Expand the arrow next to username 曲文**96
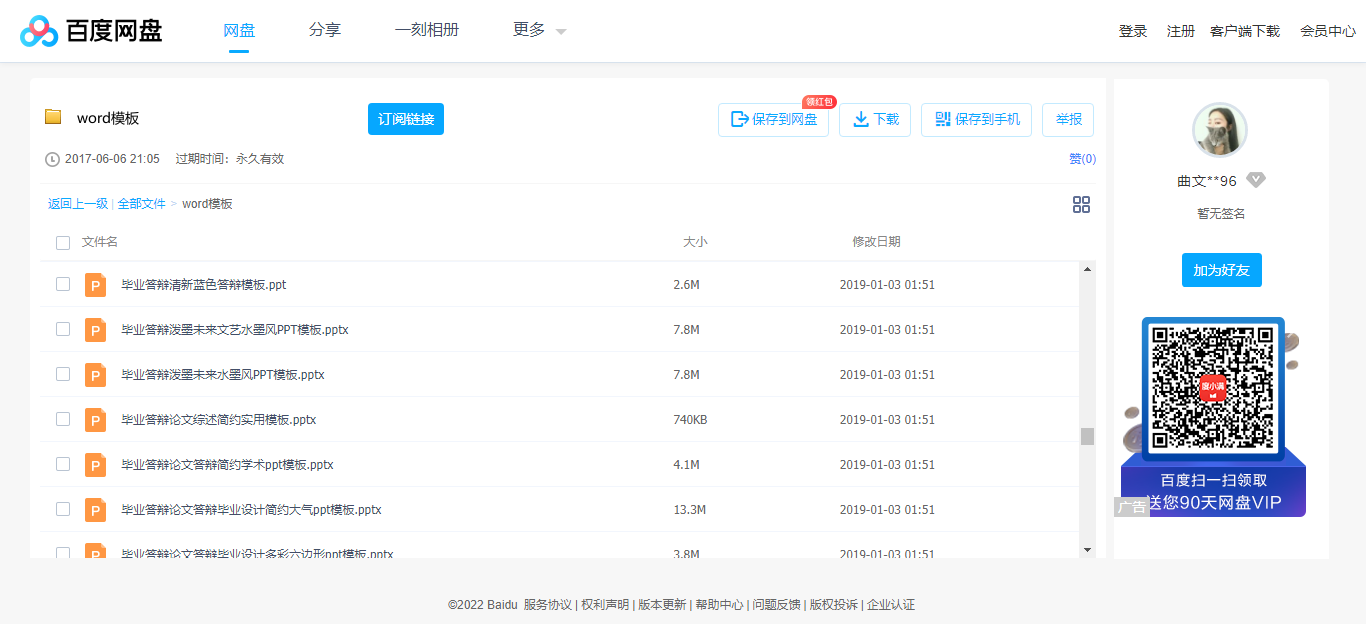 point(1256,179)
